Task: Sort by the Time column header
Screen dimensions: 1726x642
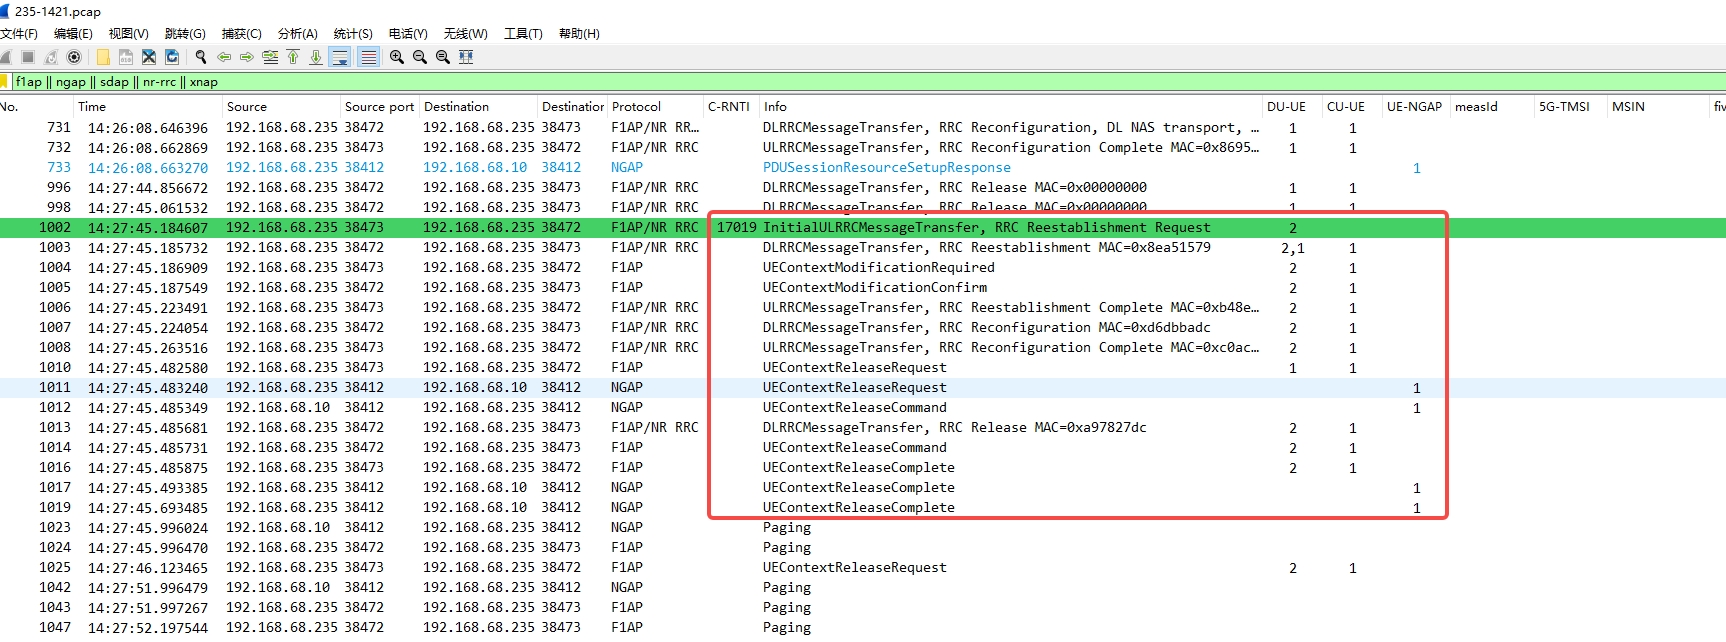Action: tap(146, 107)
